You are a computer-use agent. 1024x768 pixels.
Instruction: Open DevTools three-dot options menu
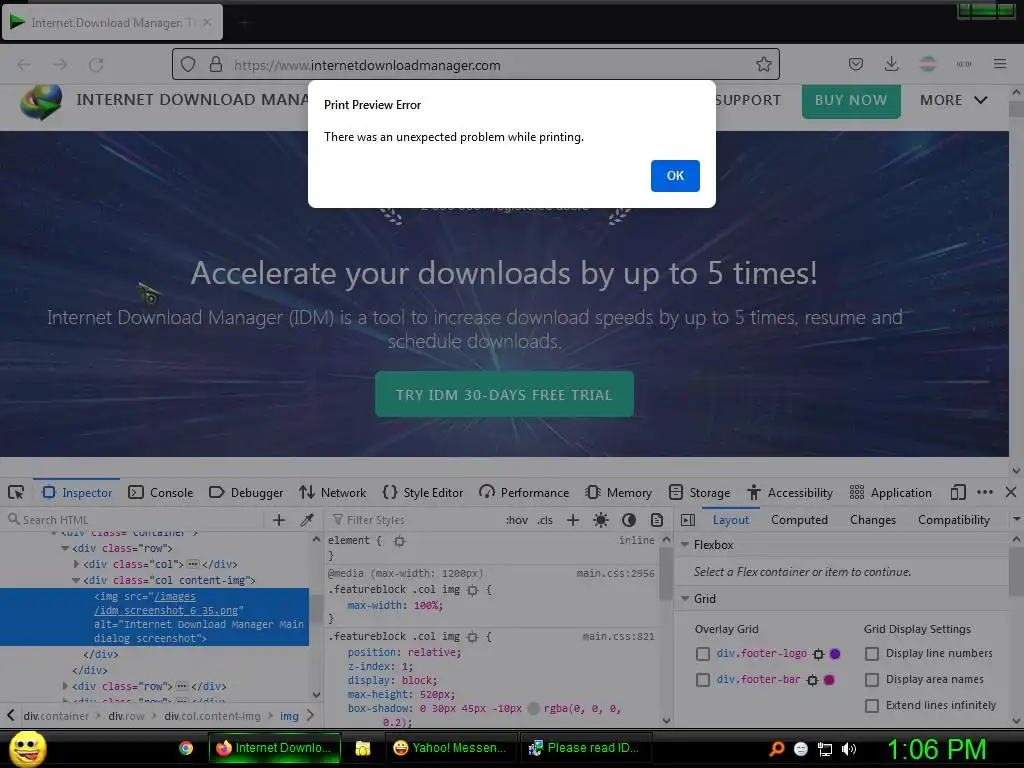pyautogui.click(x=985, y=492)
